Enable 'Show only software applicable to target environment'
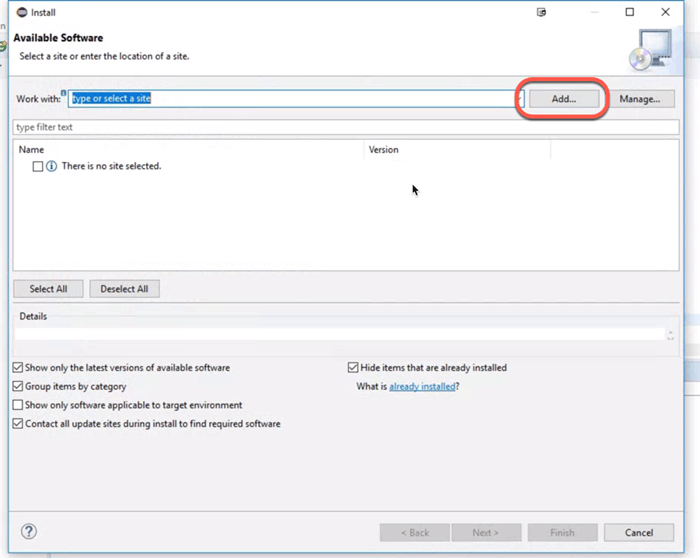The width and height of the screenshot is (700, 558). click(18, 405)
